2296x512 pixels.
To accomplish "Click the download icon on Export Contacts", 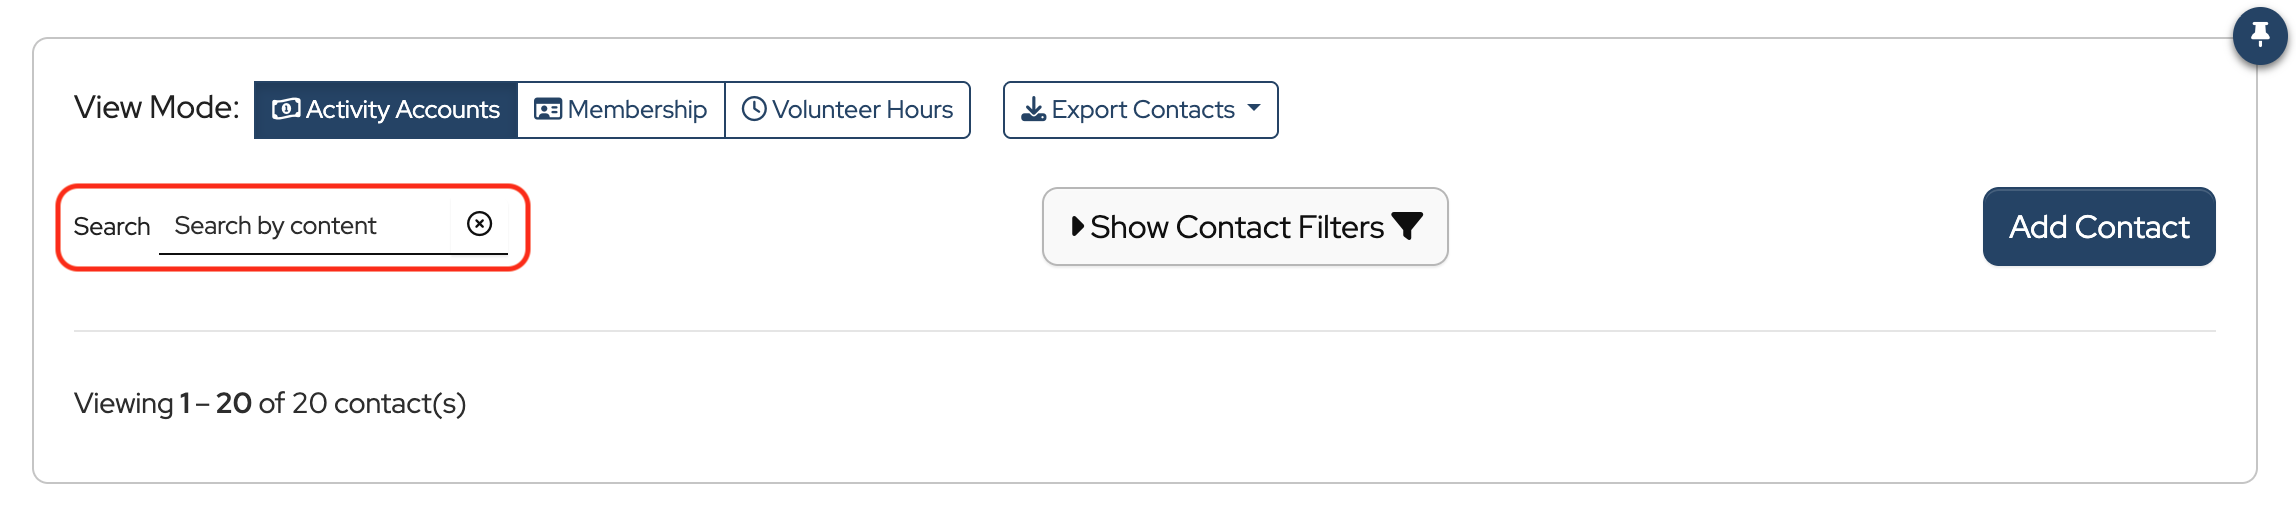I will [x=1033, y=109].
